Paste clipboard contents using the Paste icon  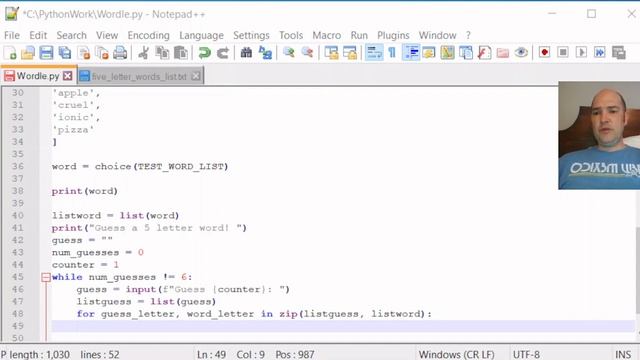click(181, 53)
